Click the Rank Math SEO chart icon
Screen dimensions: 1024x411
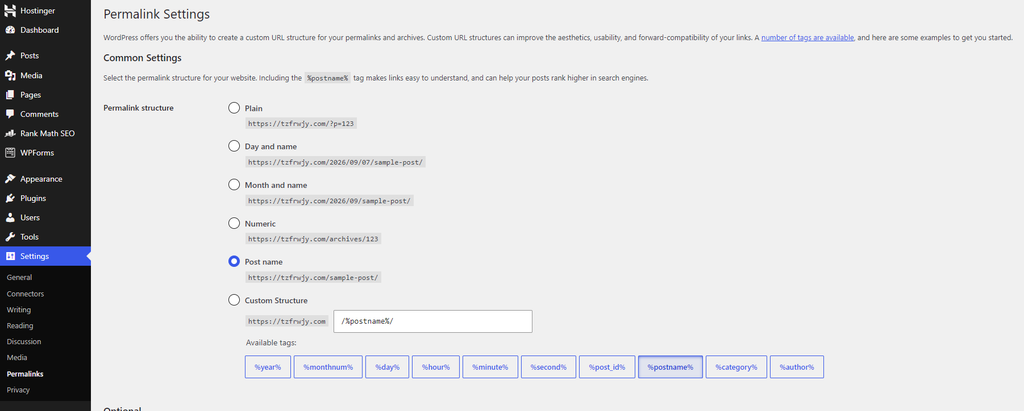(10, 133)
